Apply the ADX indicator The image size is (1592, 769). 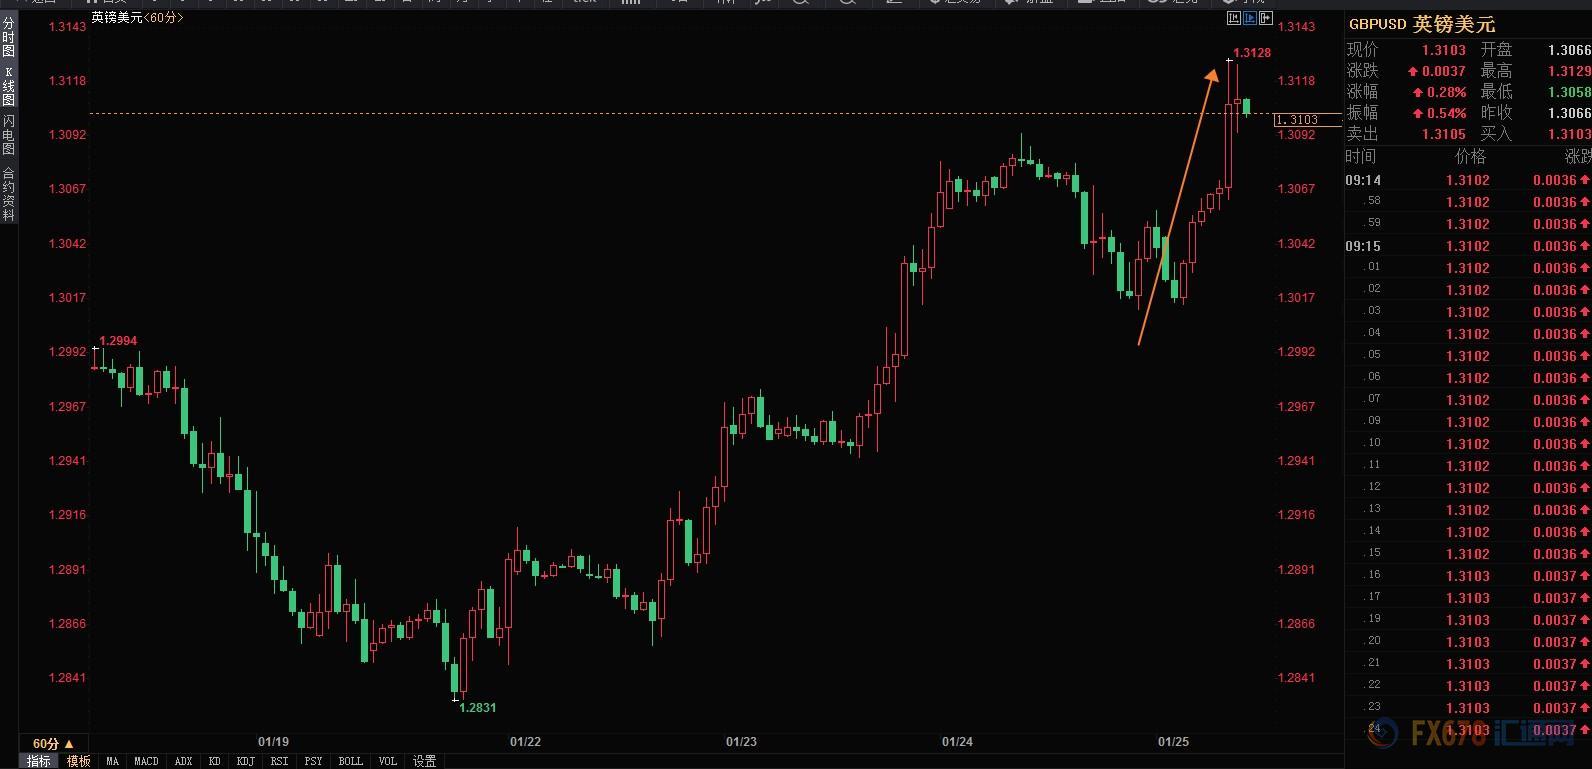coord(184,761)
